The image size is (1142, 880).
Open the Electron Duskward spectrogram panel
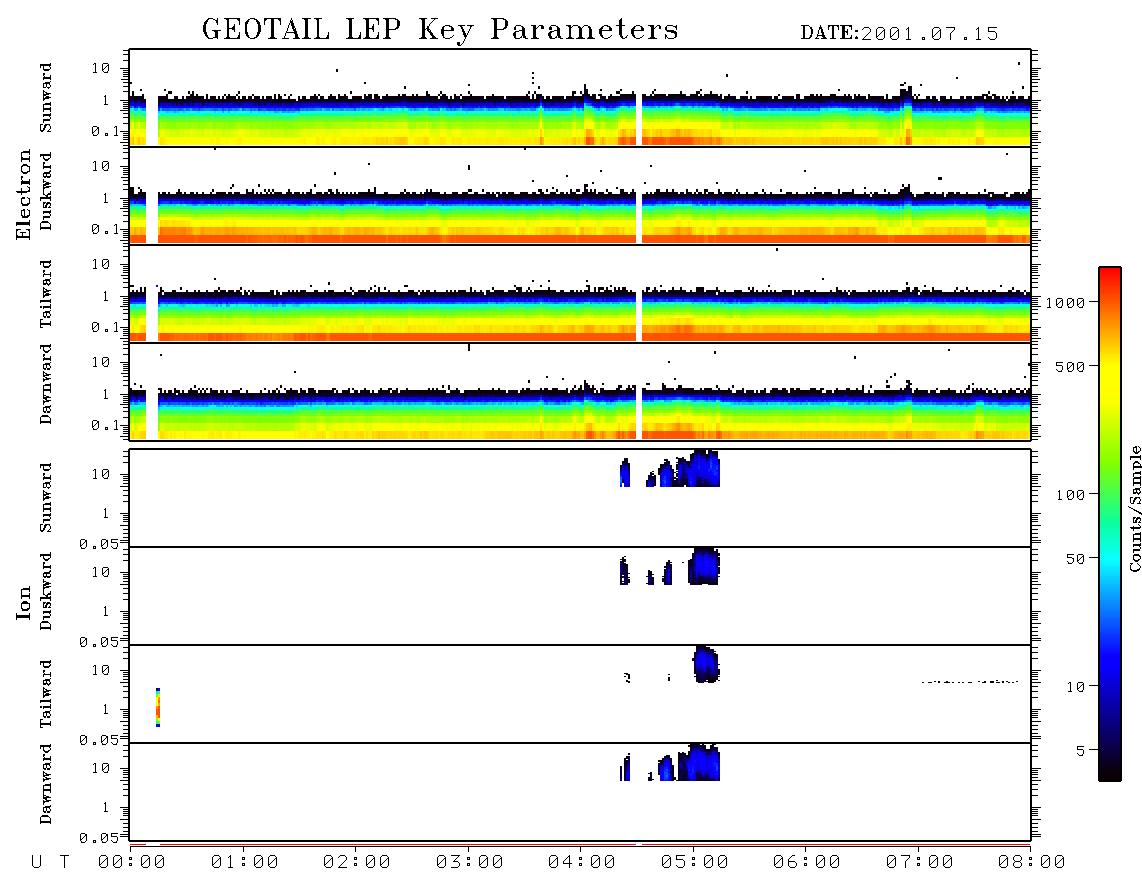580,195
